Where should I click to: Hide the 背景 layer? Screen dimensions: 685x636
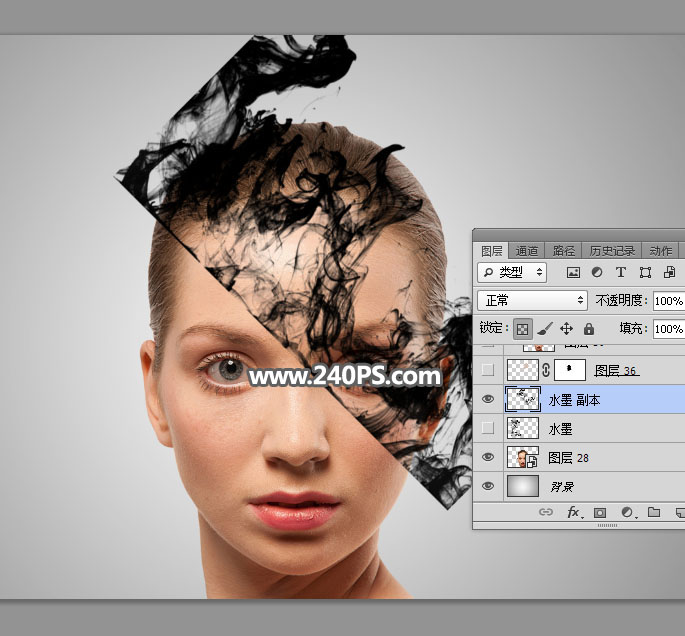pyautogui.click(x=488, y=486)
